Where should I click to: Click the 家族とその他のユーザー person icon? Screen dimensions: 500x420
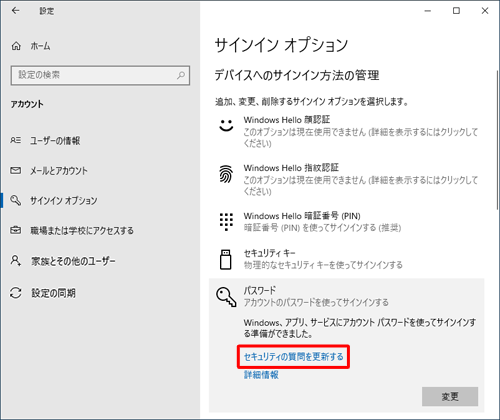(x=16, y=260)
